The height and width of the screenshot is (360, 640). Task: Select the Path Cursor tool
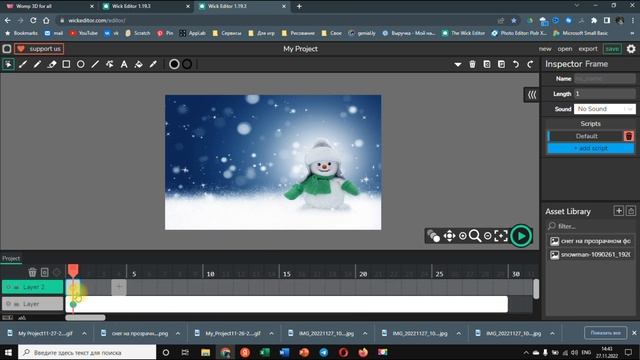[109, 64]
